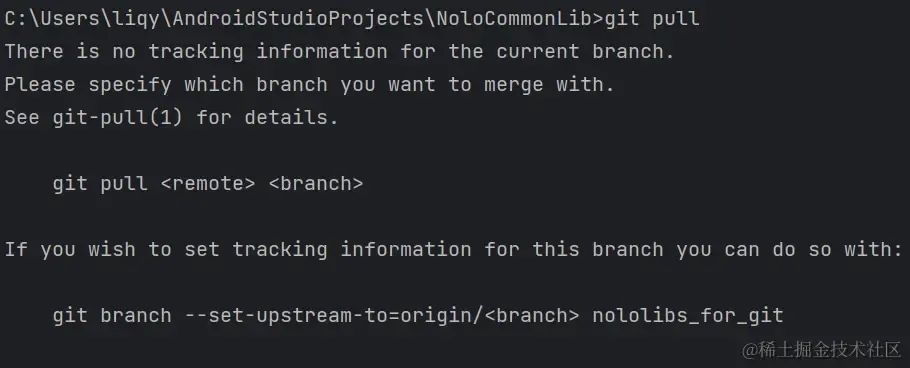Click 'for details.' after the git-pull reference
The width and height of the screenshot is (910, 368).
coord(267,118)
